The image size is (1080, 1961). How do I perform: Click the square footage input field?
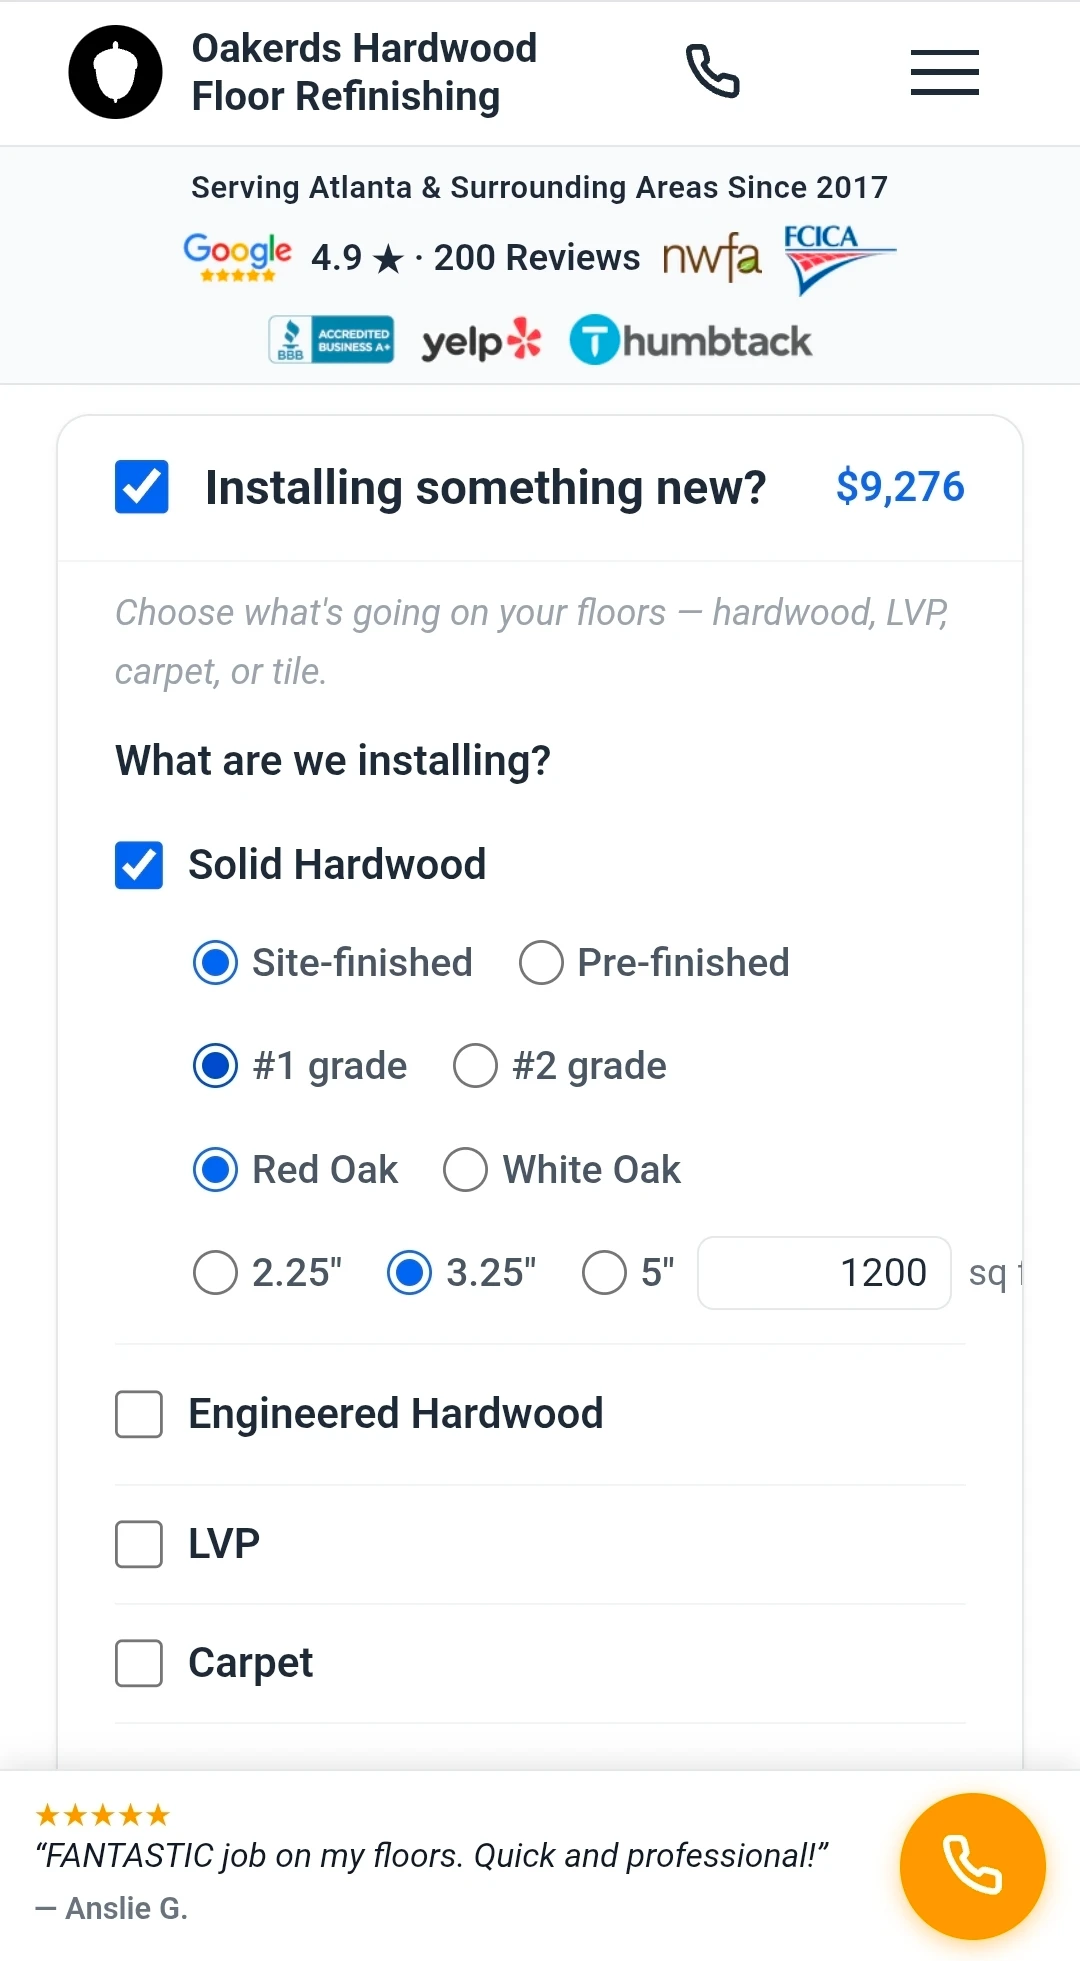tap(824, 1272)
